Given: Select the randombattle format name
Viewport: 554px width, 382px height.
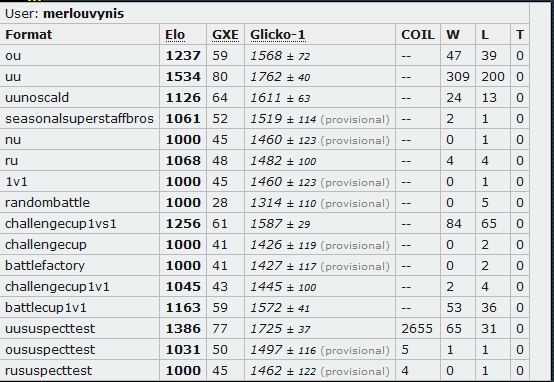Looking at the screenshot, I should tap(47, 202).
